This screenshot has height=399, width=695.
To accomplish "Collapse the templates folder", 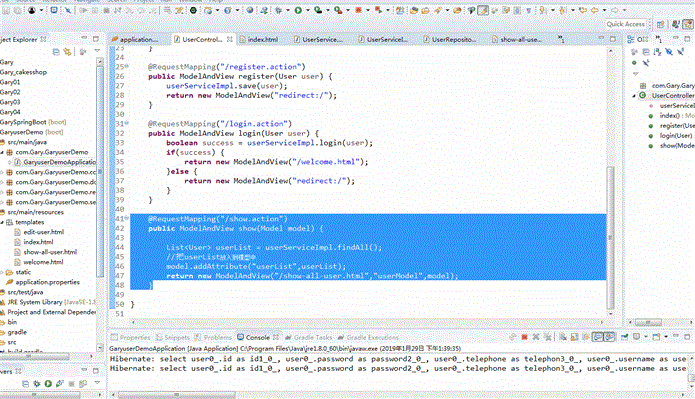I will tap(2, 222).
